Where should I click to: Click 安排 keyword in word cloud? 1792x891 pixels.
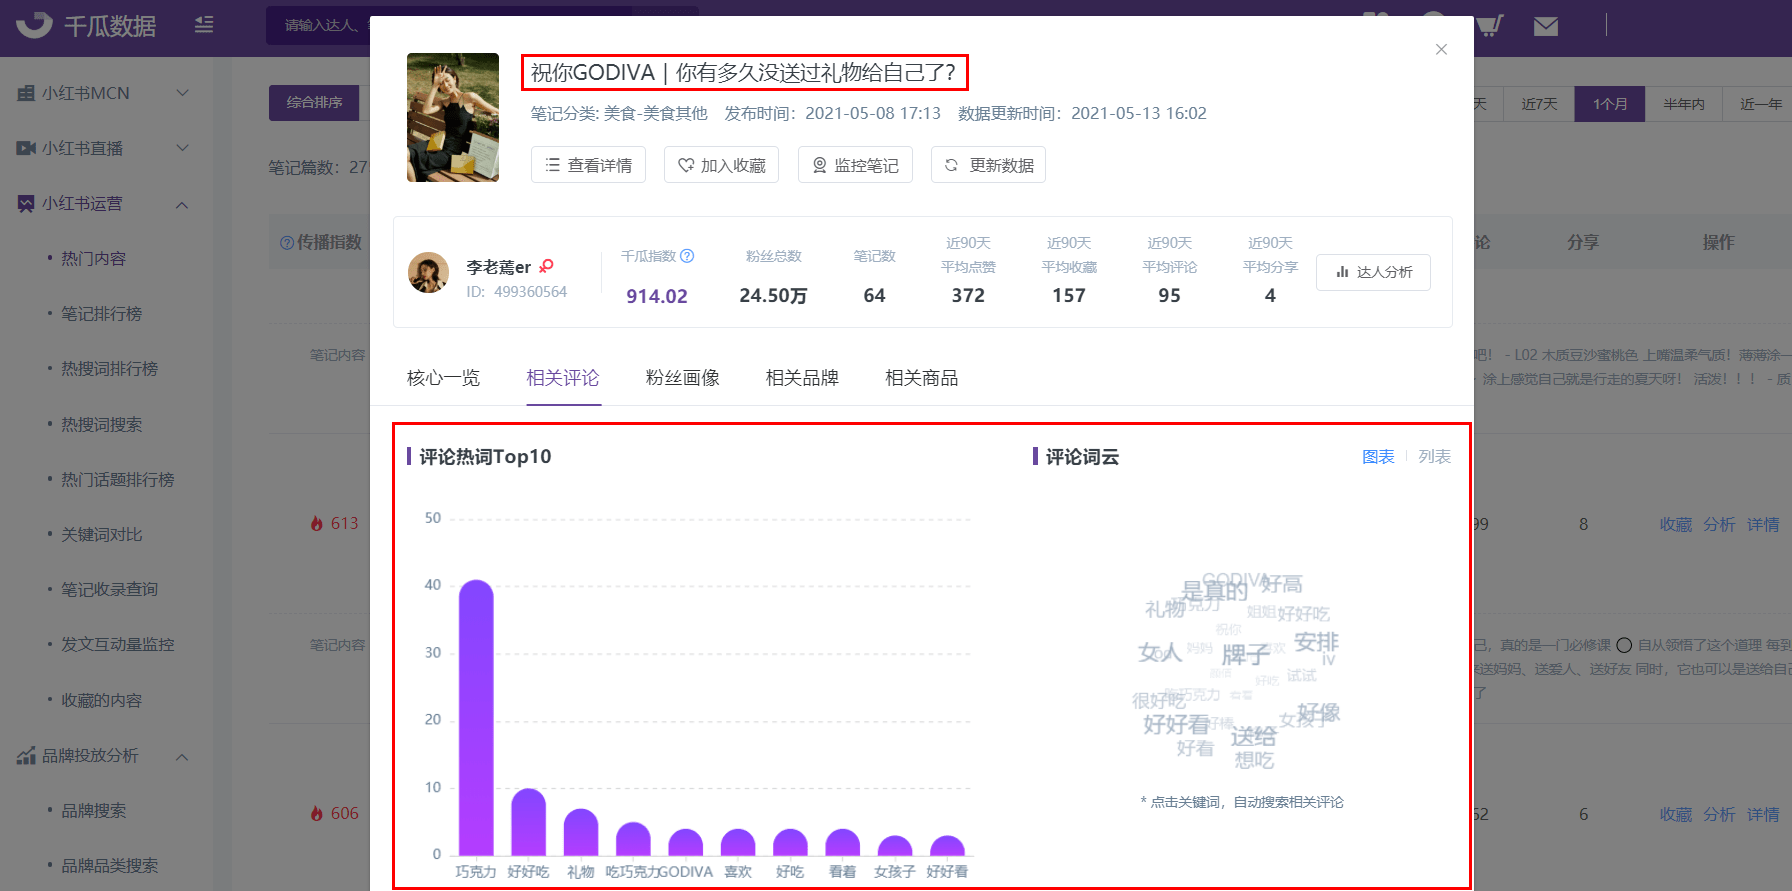pos(1316,642)
